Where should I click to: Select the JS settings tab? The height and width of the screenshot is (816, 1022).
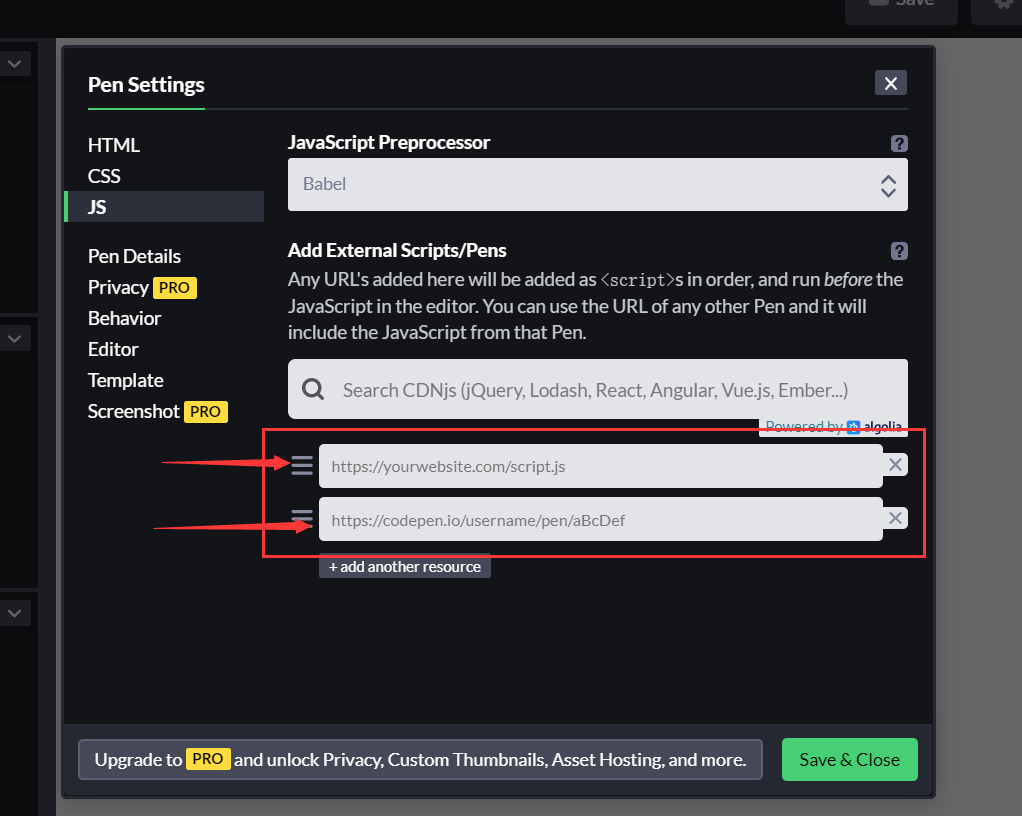click(x=165, y=207)
